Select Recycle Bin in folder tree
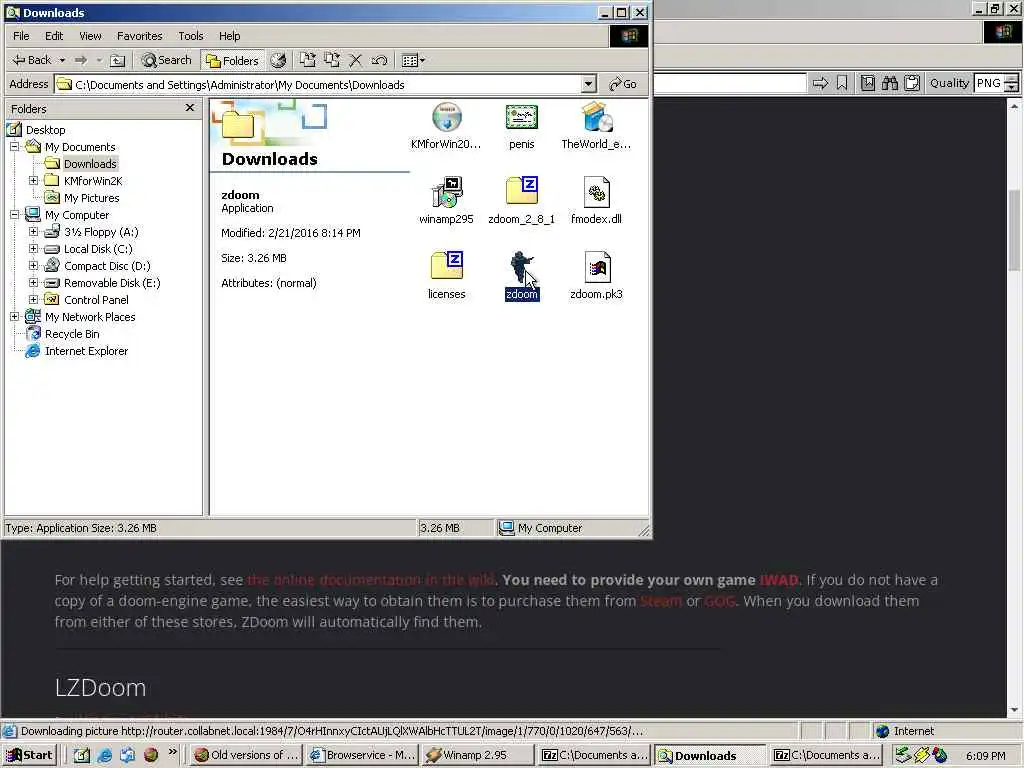This screenshot has width=1024, height=768. pos(72,334)
